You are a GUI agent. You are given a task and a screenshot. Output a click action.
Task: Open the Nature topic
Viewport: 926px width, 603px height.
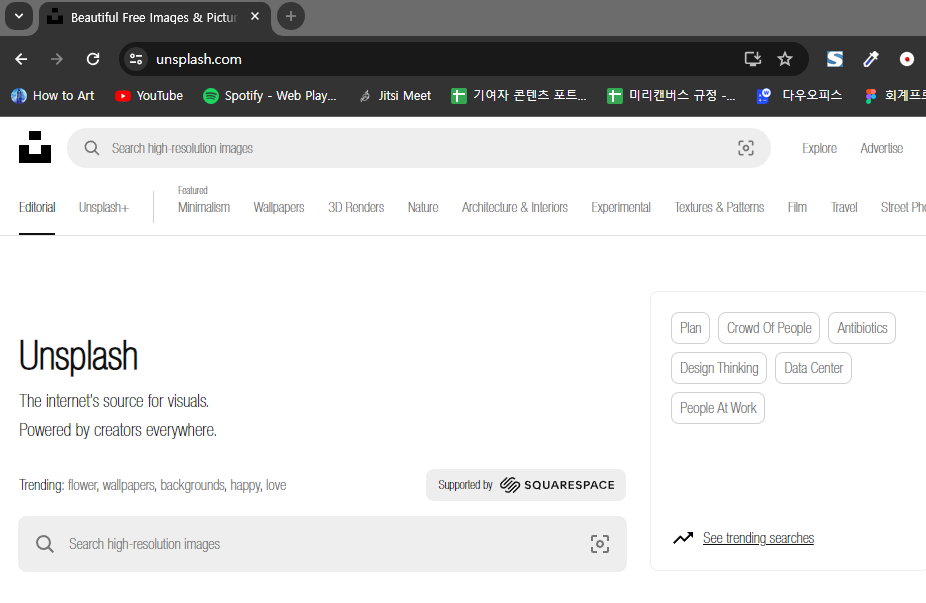(423, 207)
